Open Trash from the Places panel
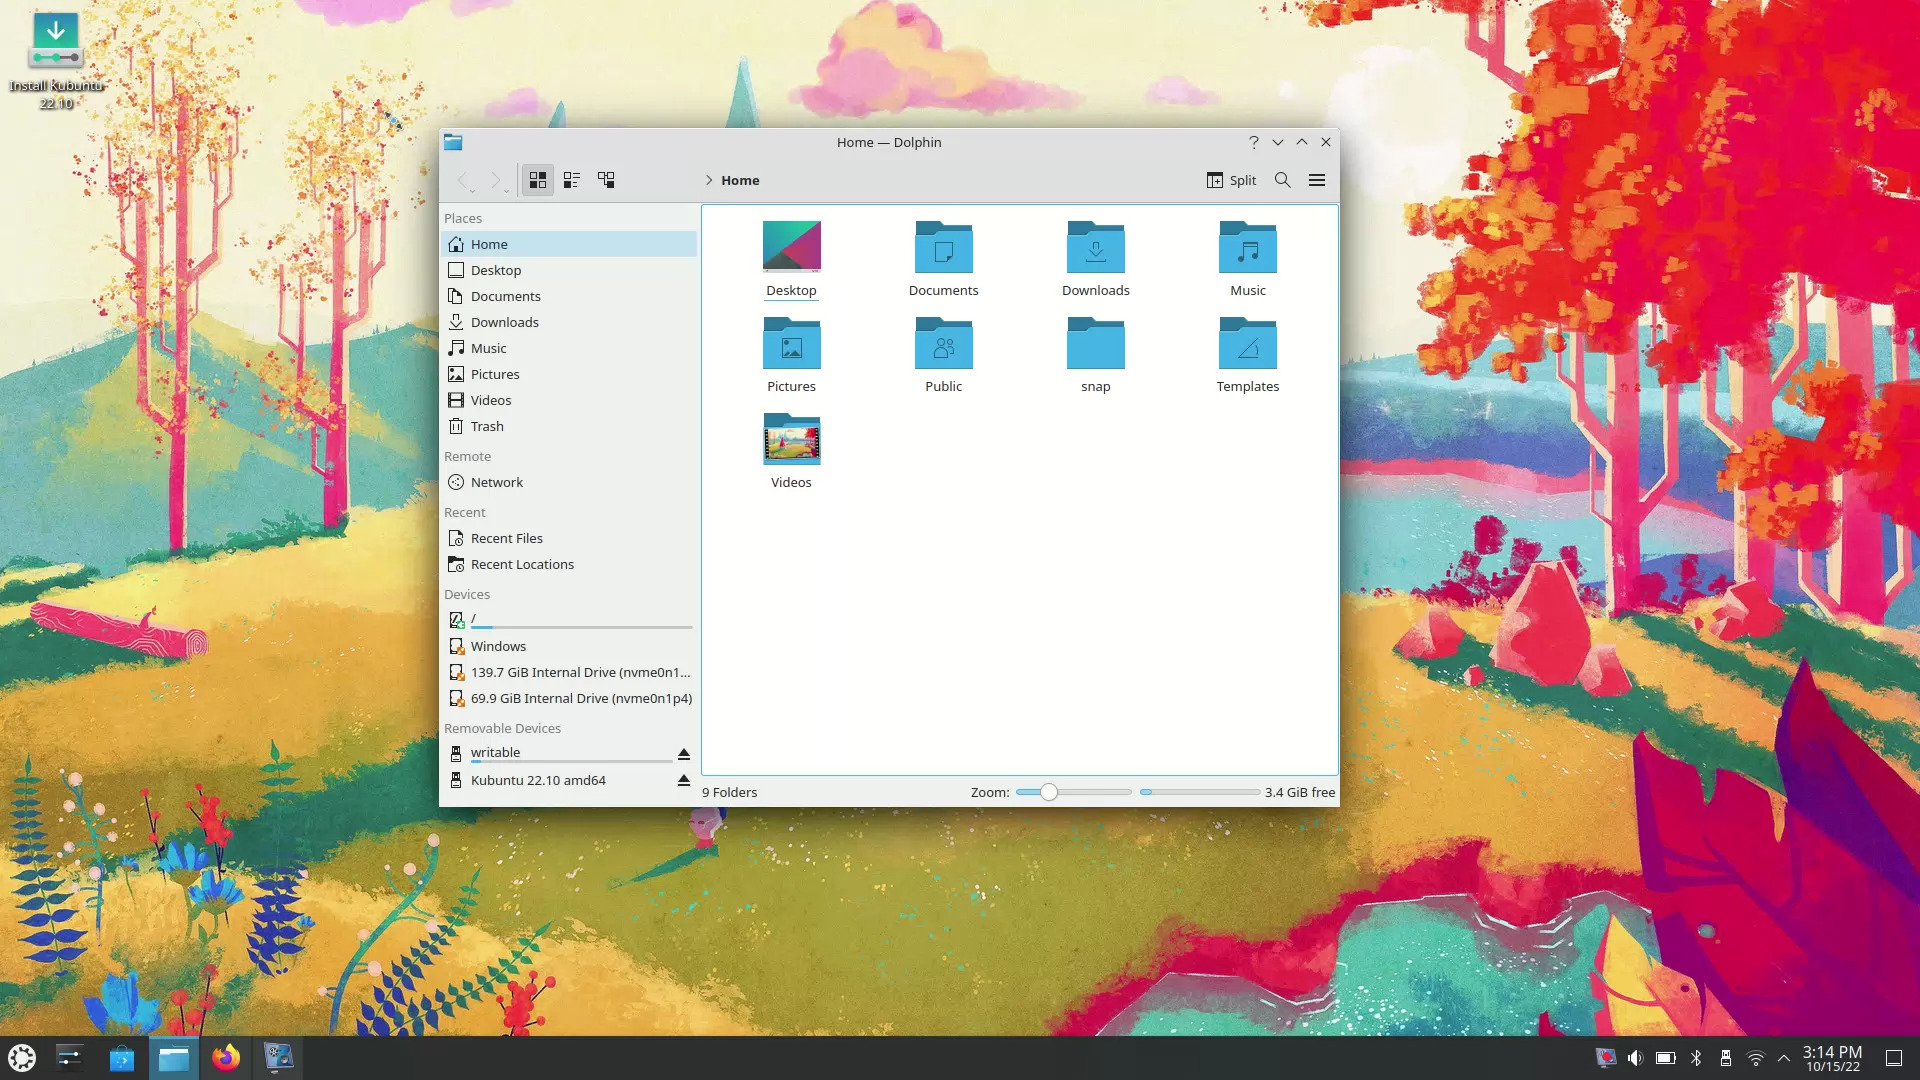 pyautogui.click(x=486, y=425)
